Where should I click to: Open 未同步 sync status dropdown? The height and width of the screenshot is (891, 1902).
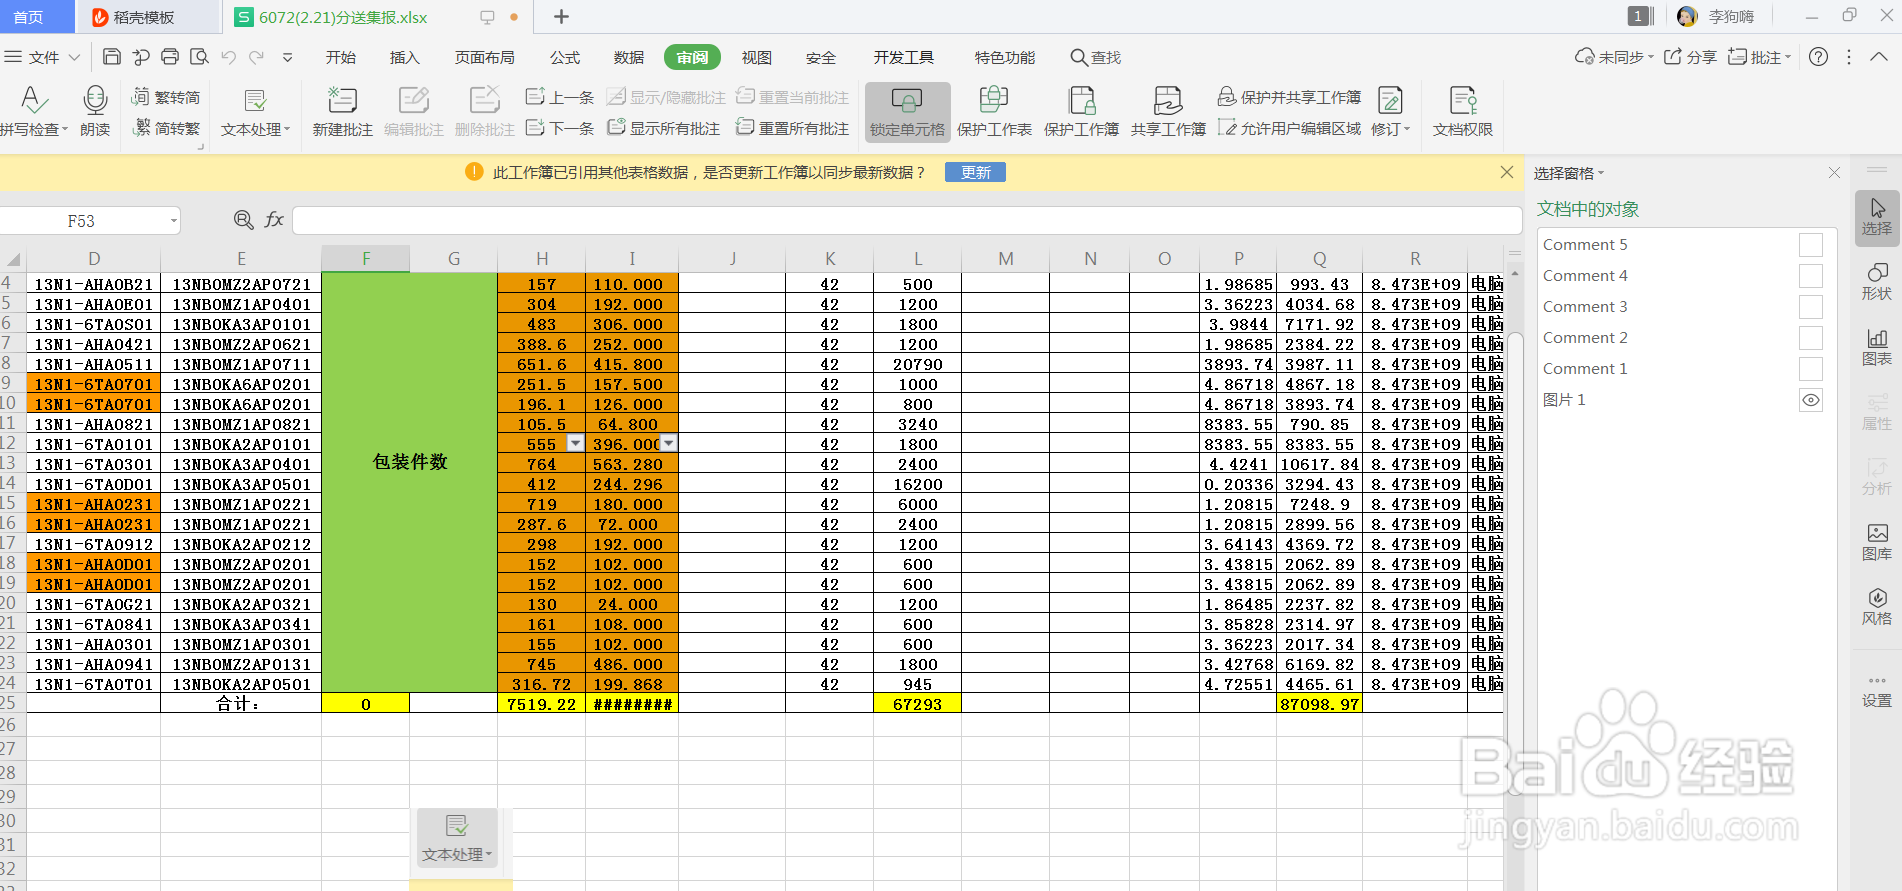pos(1614,57)
